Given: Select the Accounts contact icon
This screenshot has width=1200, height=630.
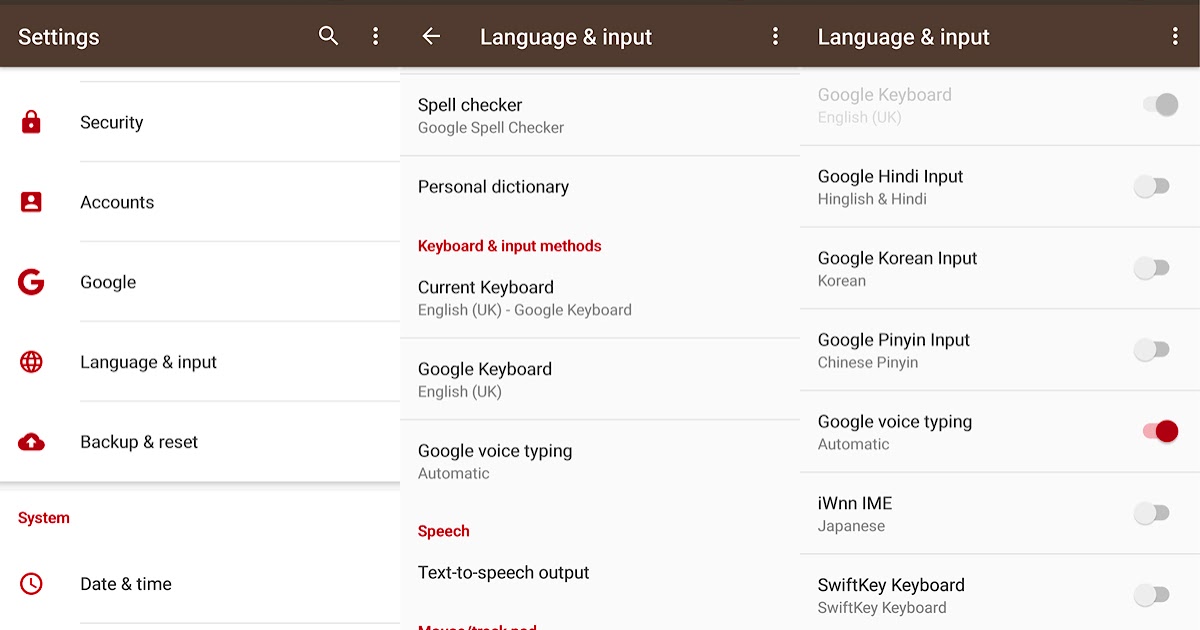Looking at the screenshot, I should click(x=31, y=201).
